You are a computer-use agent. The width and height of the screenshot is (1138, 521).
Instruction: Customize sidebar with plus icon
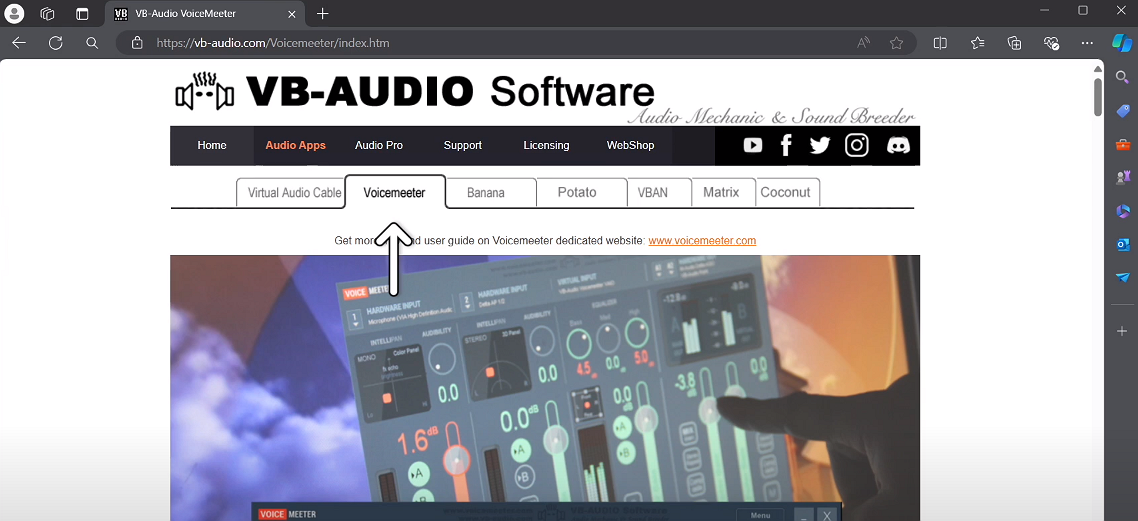pyautogui.click(x=1122, y=331)
